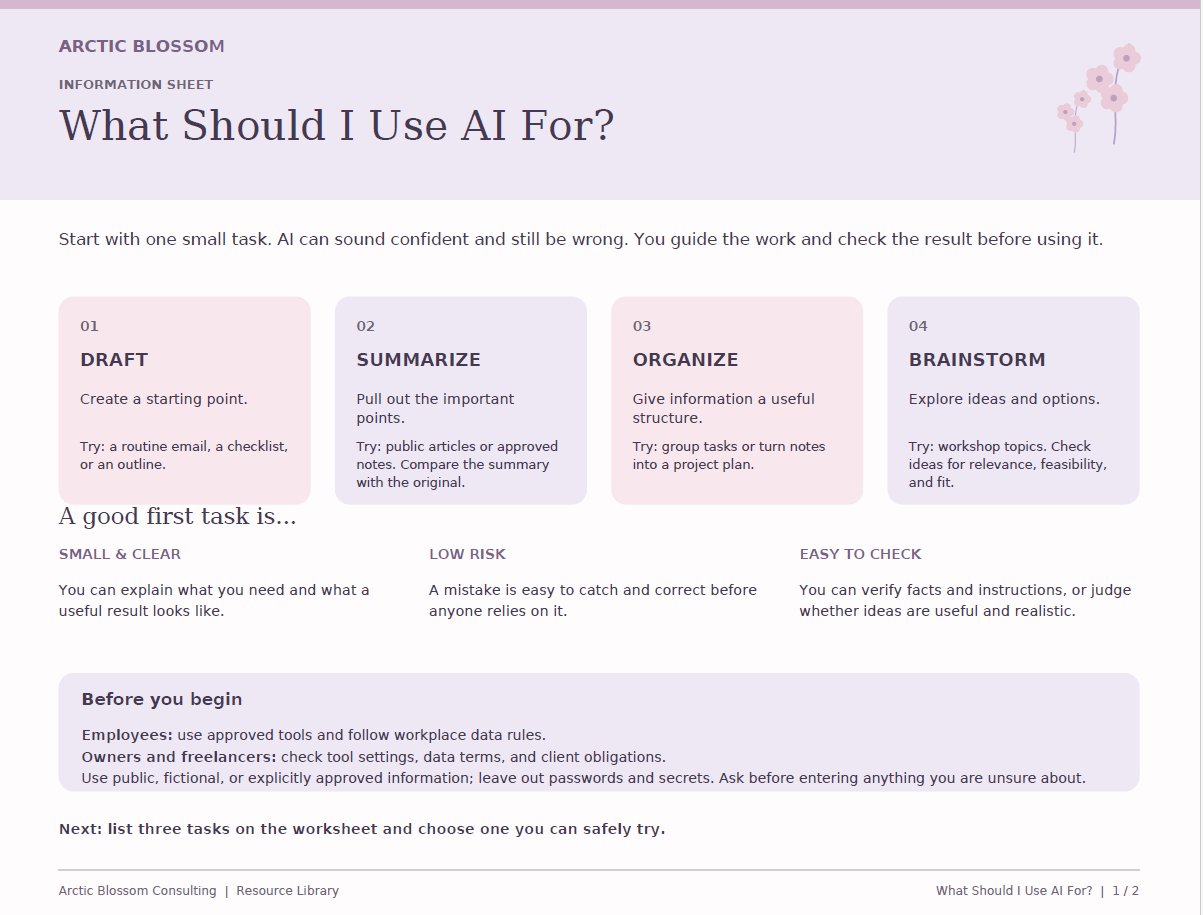Viewport: 1203px width, 915px height.
Task: Click the text You can verify facts and instructions
Action: [965, 600]
